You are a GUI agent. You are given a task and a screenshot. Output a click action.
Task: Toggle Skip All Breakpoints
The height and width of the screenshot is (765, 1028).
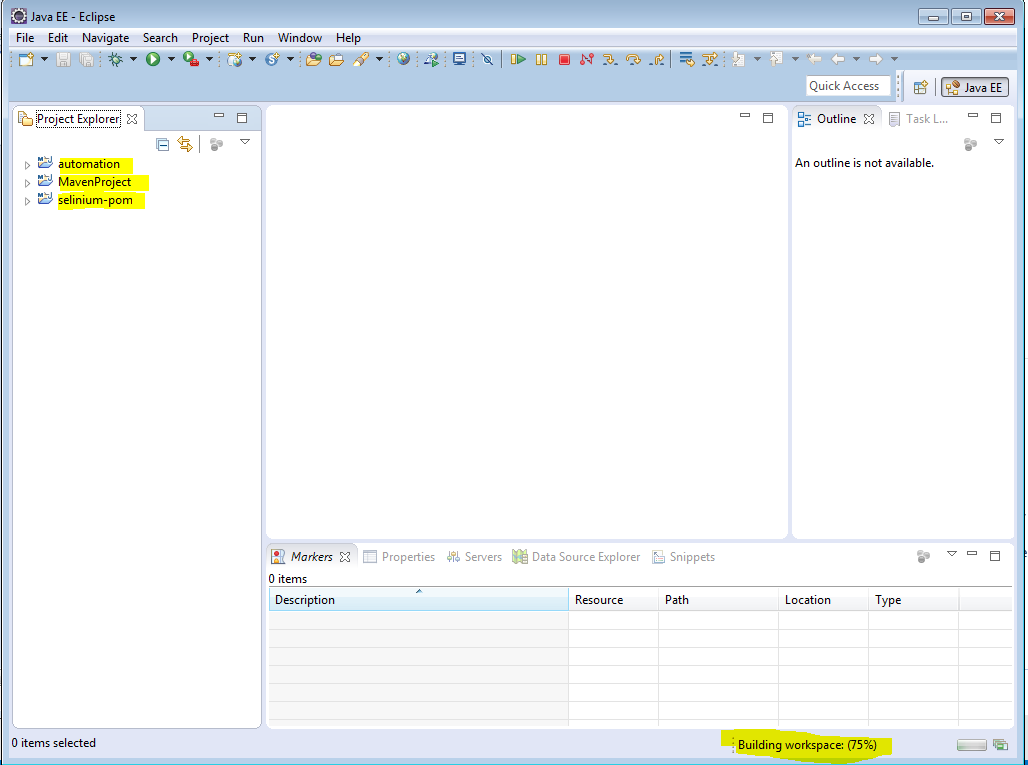click(487, 60)
